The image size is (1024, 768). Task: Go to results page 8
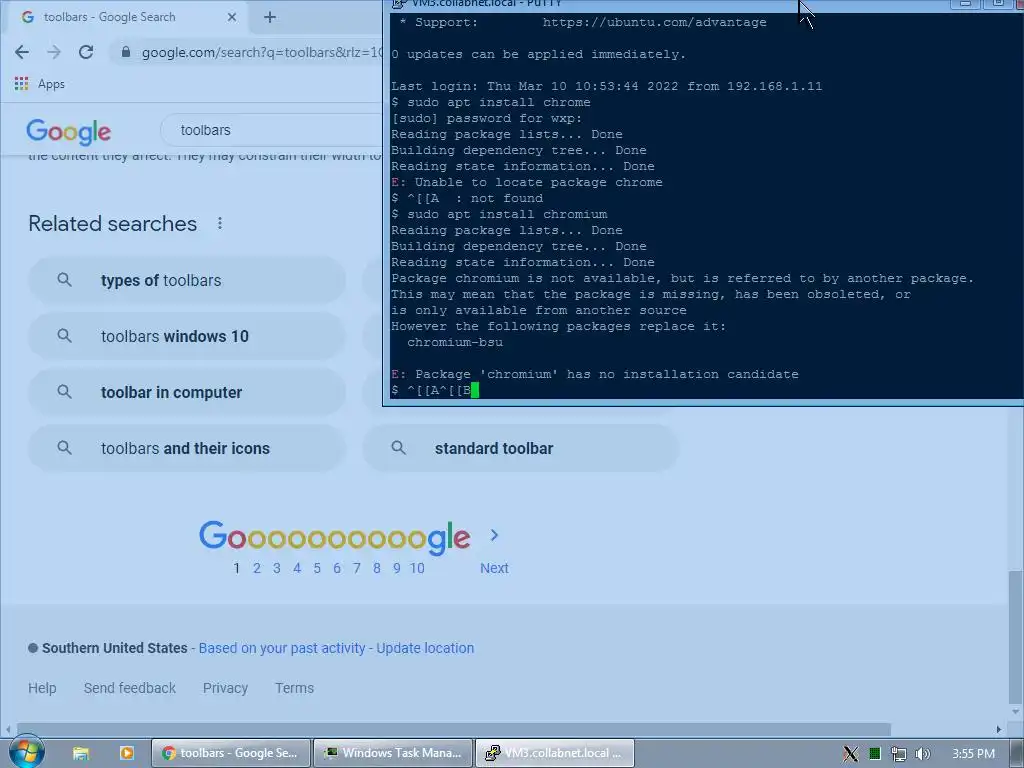[377, 568]
